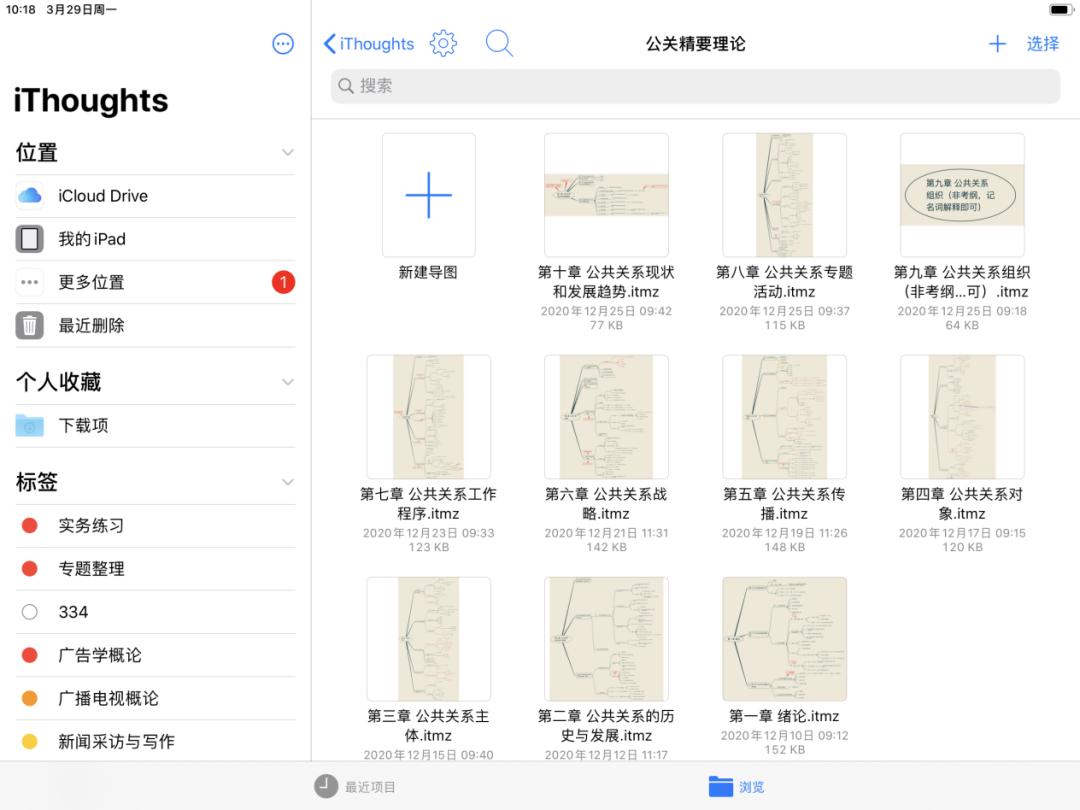This screenshot has height=810, width=1080.
Task: Tap the search magnifier icon in the toolbar
Action: coord(499,44)
